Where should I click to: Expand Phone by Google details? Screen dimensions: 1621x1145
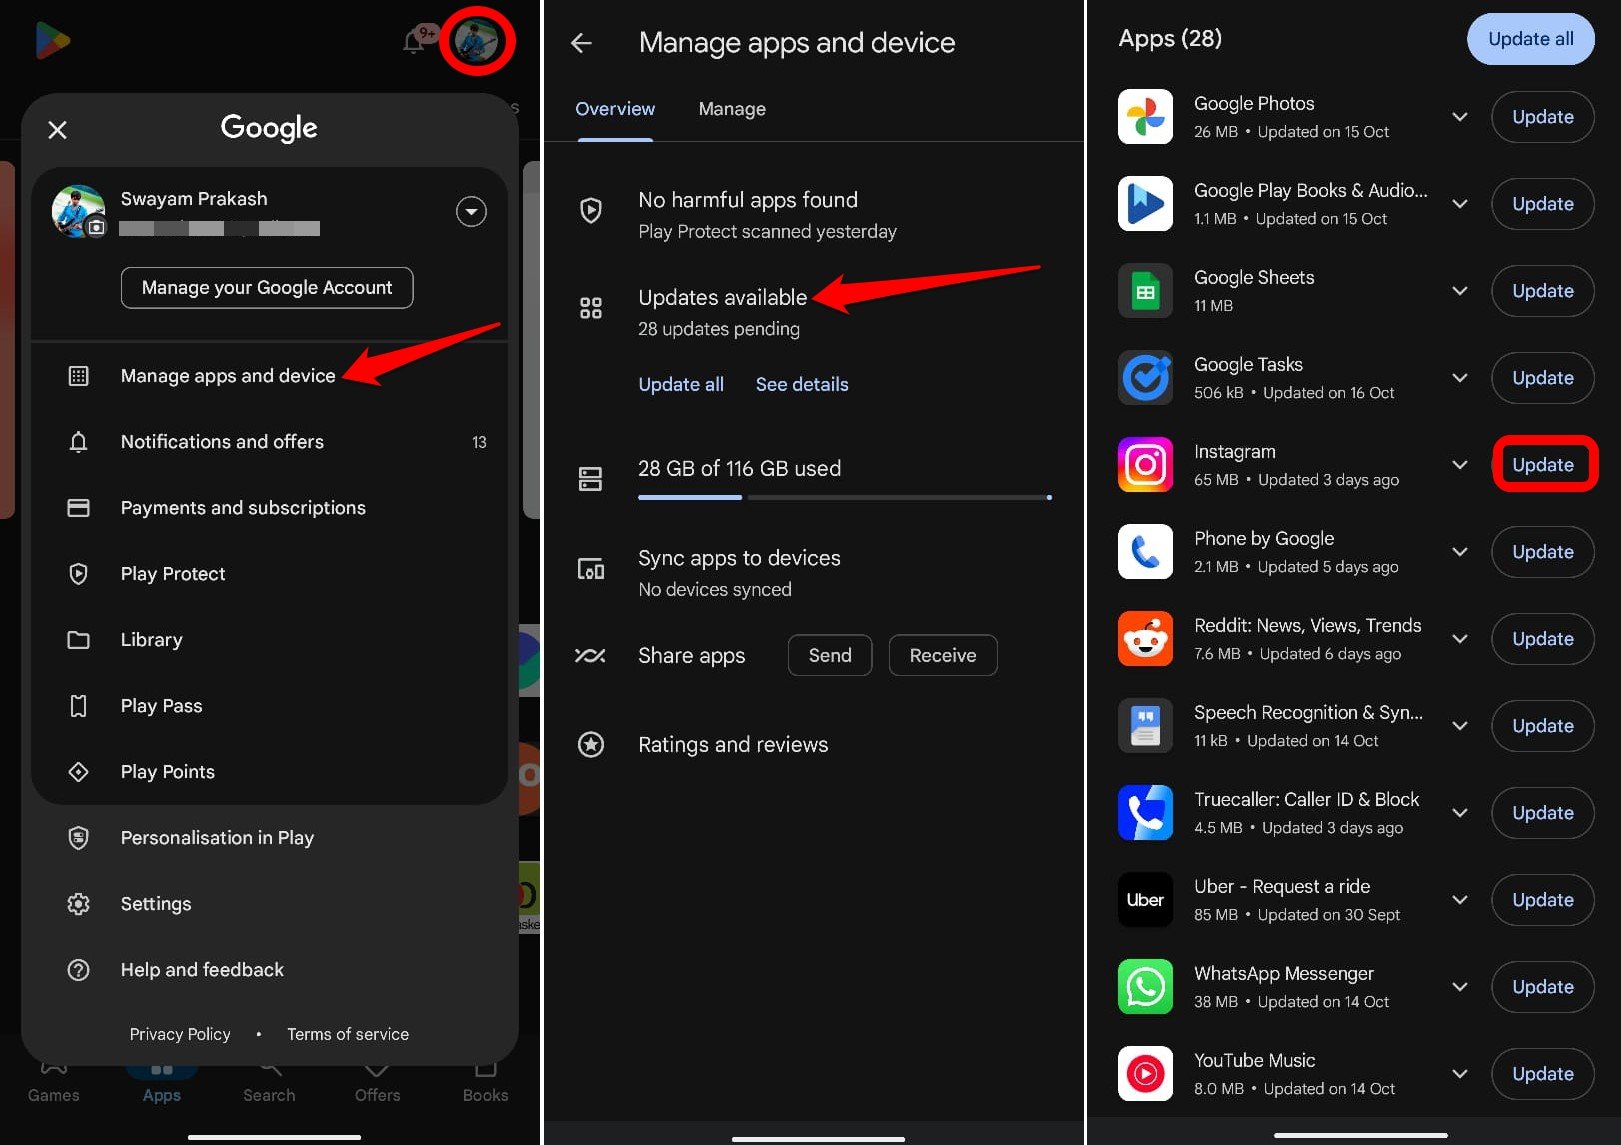pos(1460,552)
